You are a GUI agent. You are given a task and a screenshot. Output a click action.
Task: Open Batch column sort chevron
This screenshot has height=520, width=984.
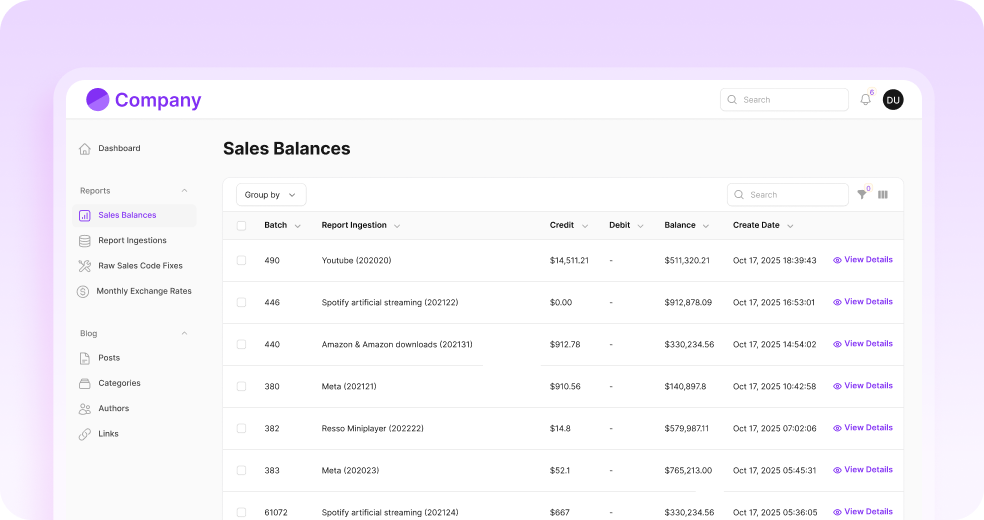pos(297,226)
